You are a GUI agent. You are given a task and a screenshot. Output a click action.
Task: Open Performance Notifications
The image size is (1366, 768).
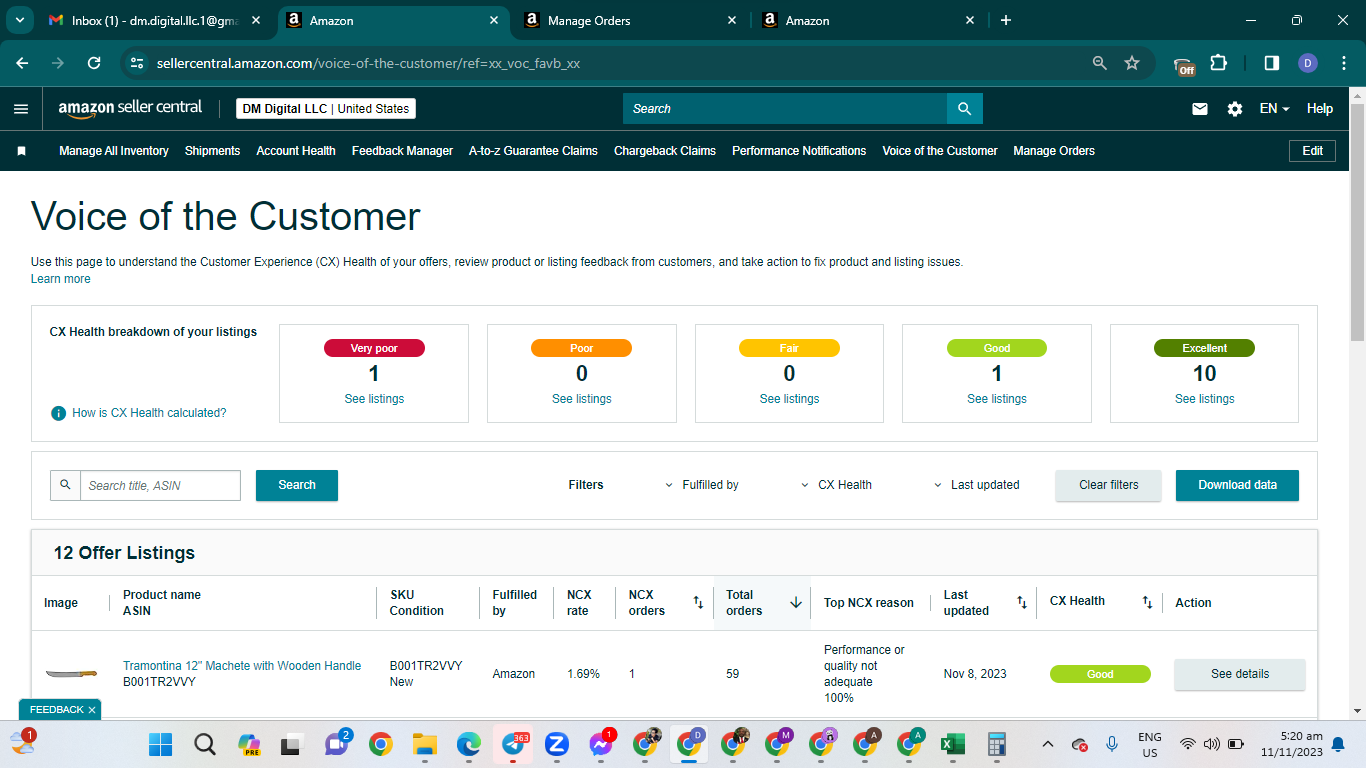(x=799, y=151)
